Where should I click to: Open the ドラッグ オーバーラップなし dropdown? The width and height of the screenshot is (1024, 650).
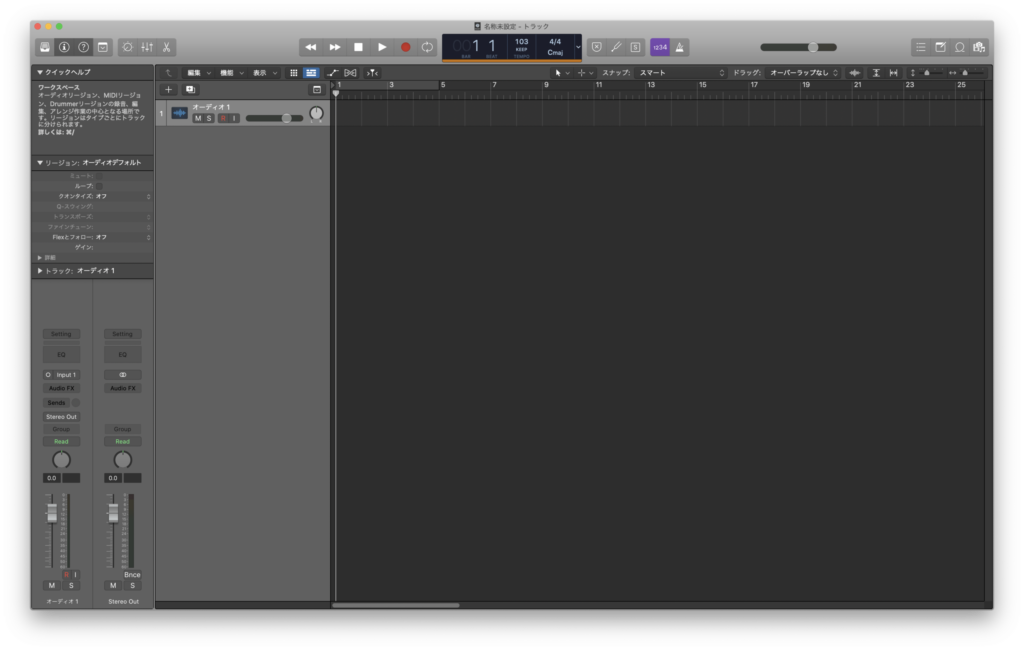803,73
